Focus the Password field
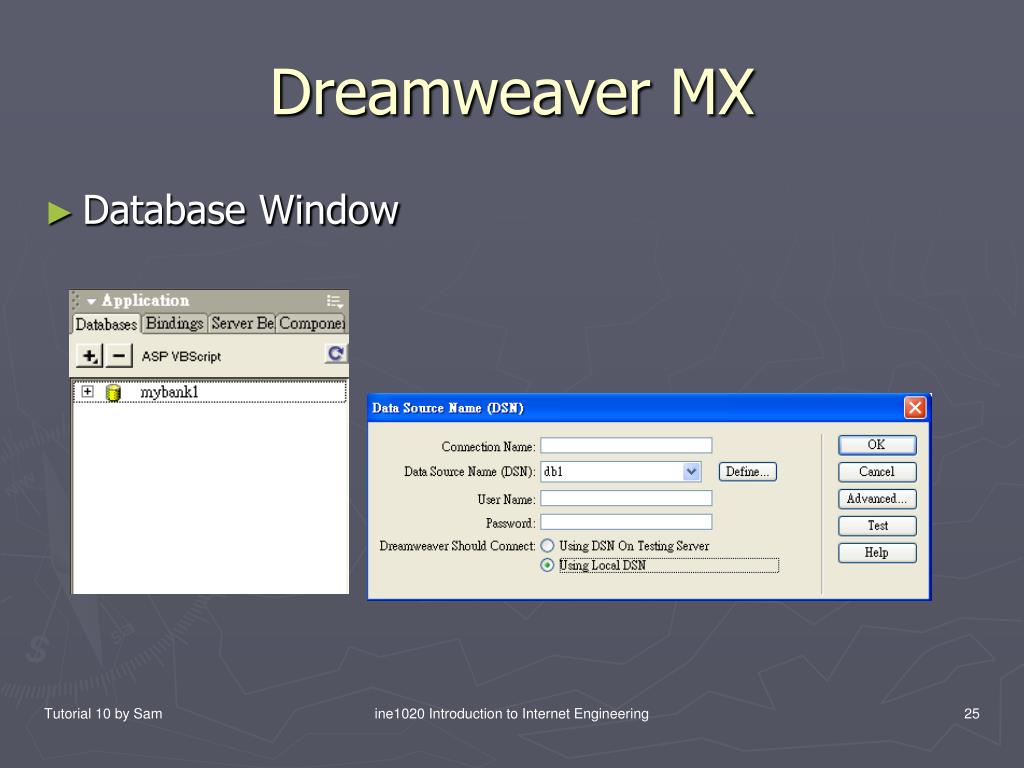This screenshot has height=768, width=1024. point(626,522)
